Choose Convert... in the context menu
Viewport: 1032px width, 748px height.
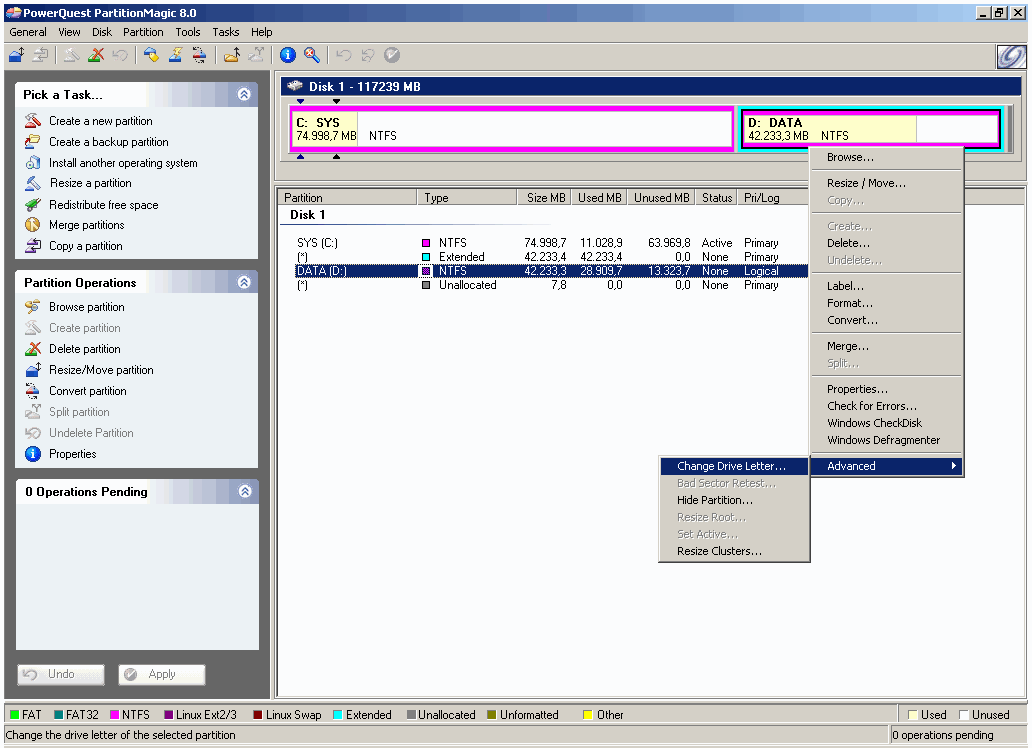coord(887,320)
